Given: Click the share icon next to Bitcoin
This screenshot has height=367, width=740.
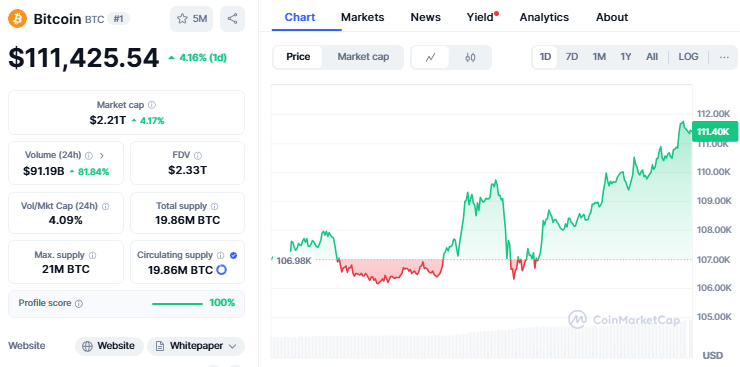Looking at the screenshot, I should (x=232, y=19).
